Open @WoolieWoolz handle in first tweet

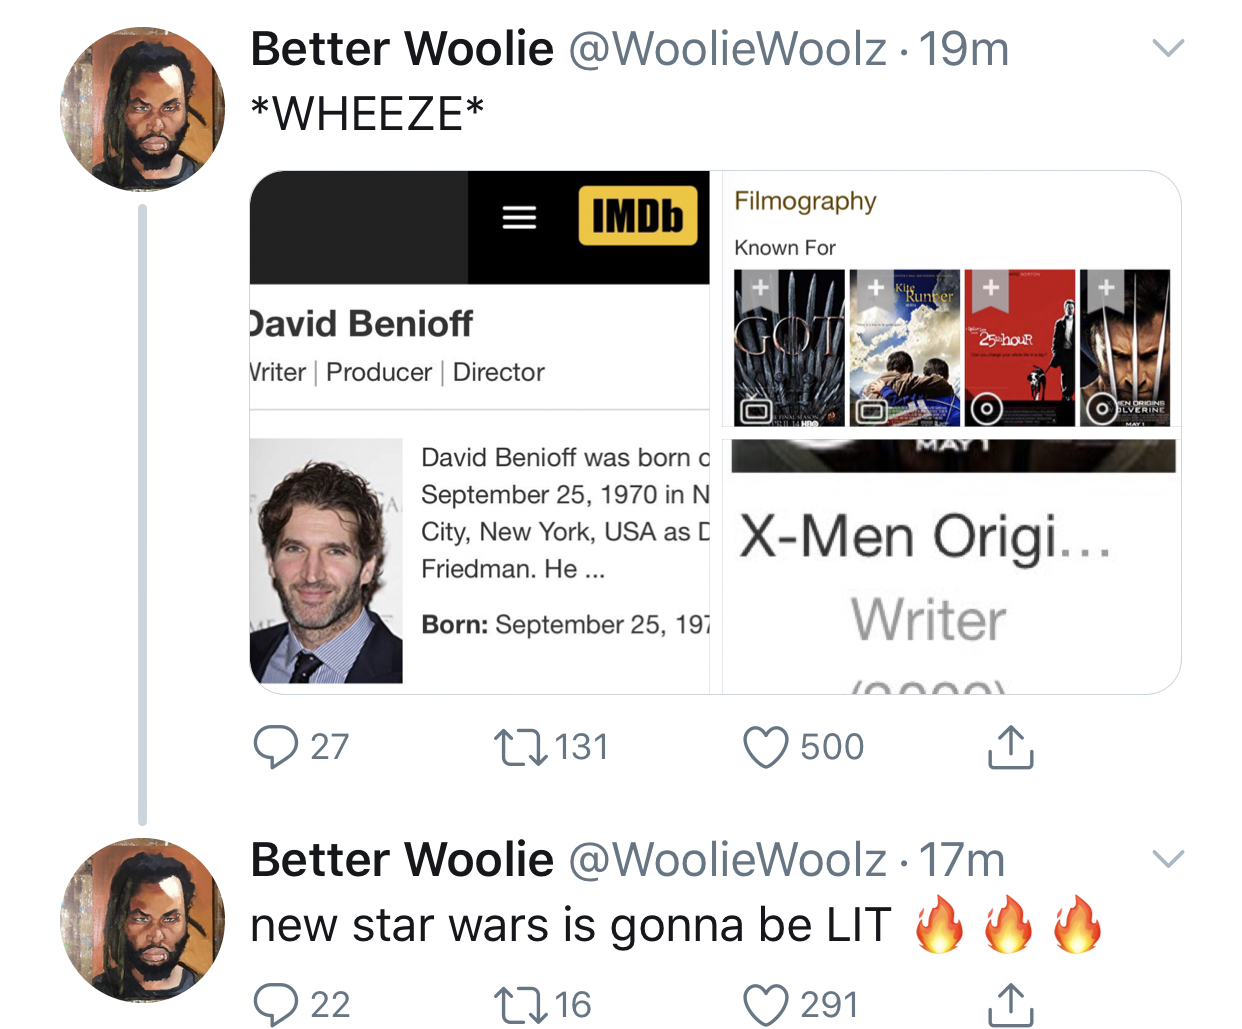pos(727,49)
